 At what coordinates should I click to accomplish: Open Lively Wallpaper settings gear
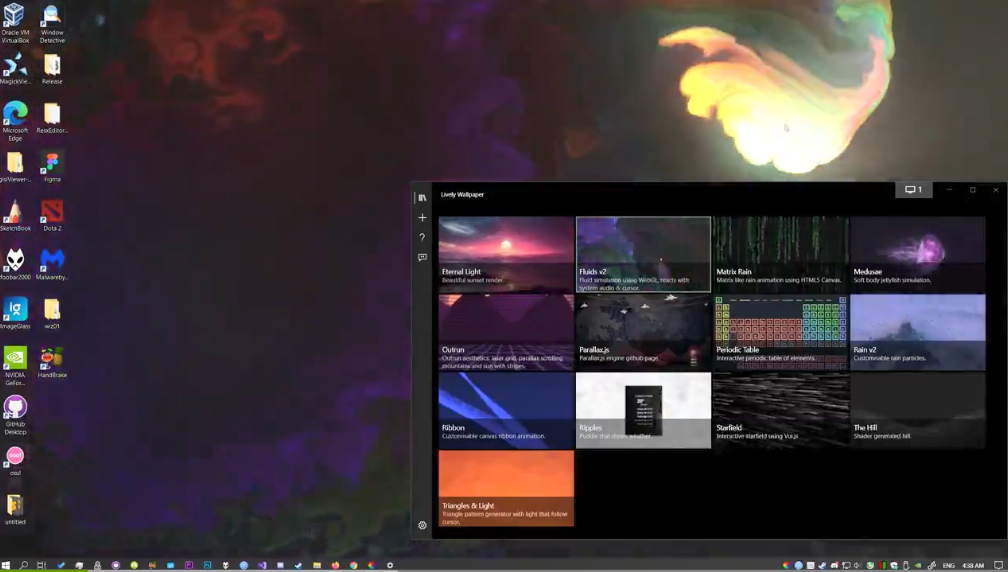pyautogui.click(x=422, y=525)
